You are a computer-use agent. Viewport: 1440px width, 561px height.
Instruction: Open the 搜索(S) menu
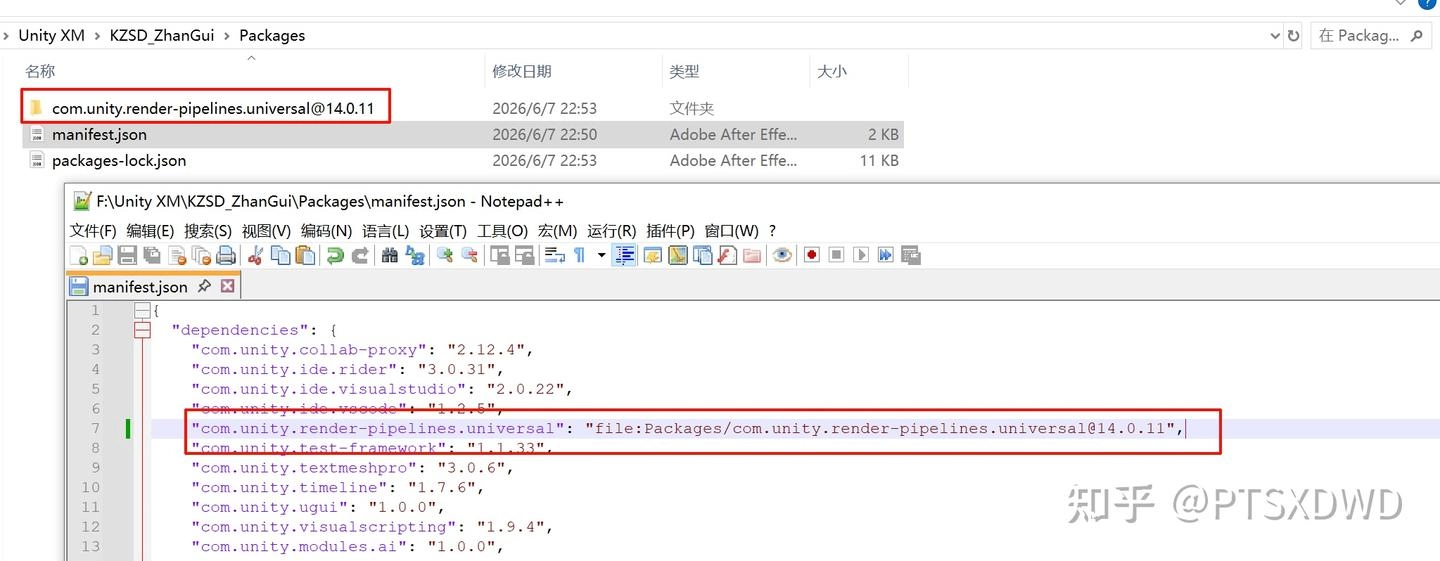208,231
